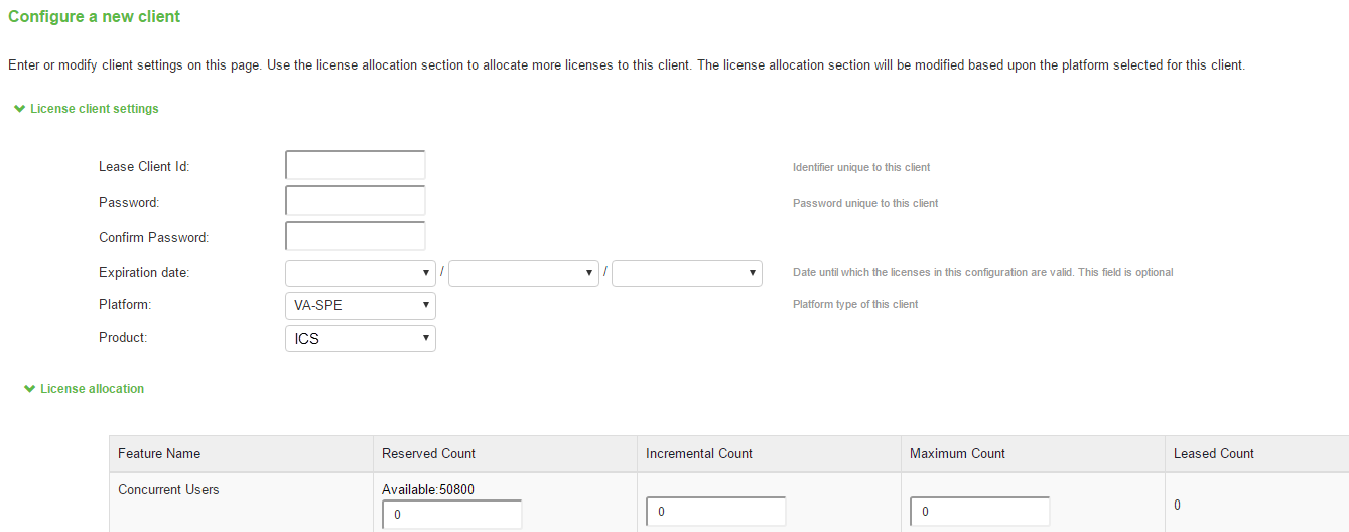Image resolution: width=1349 pixels, height=532 pixels.
Task: Click the License allocation section heading
Action: point(92,389)
